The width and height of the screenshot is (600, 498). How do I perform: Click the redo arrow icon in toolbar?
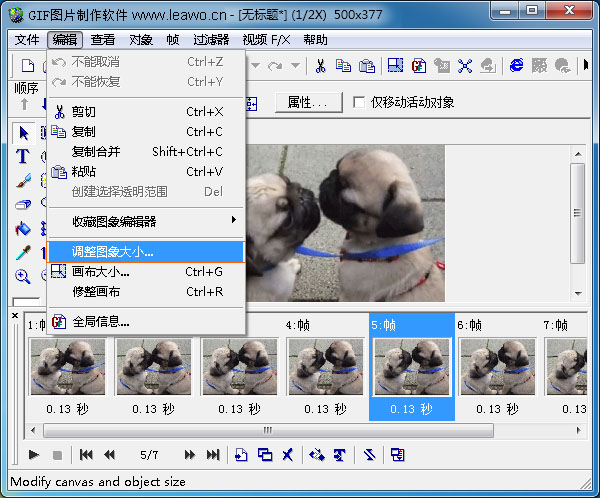click(x=275, y=66)
